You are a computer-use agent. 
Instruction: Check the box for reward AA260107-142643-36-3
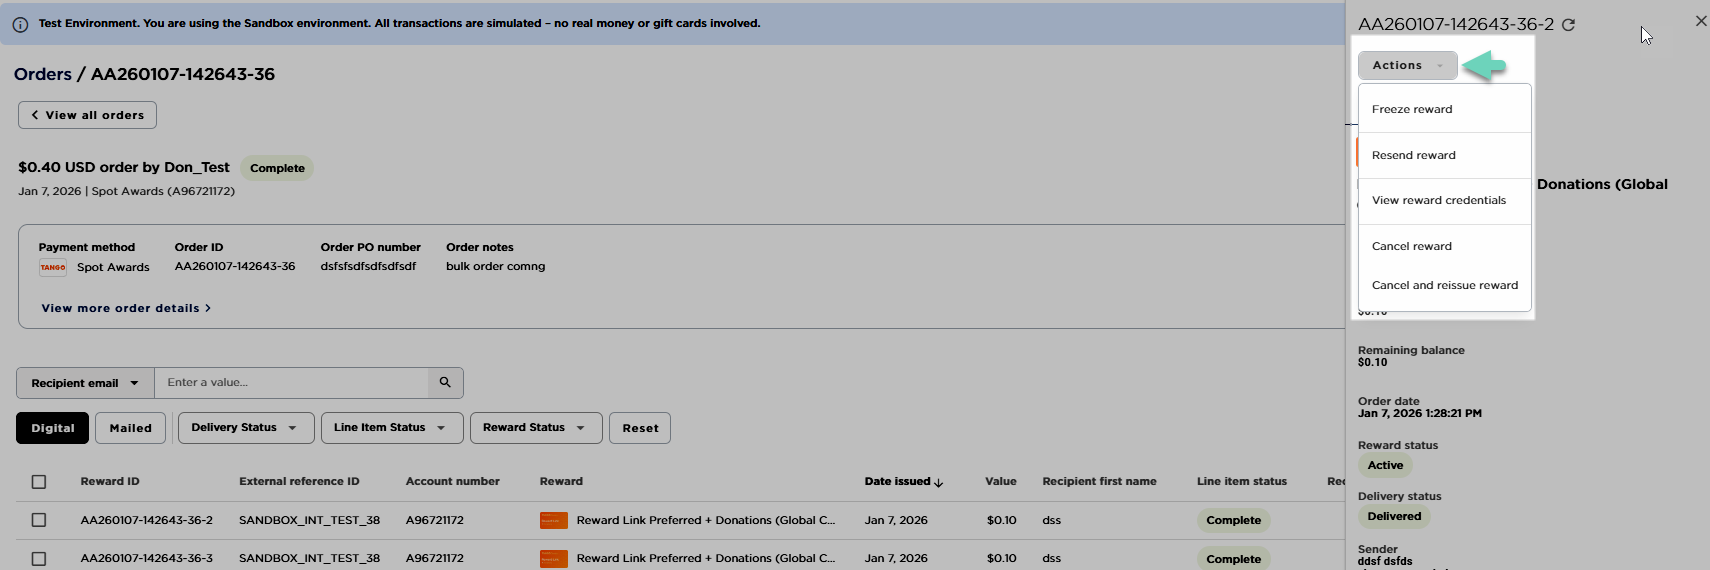coord(39,558)
